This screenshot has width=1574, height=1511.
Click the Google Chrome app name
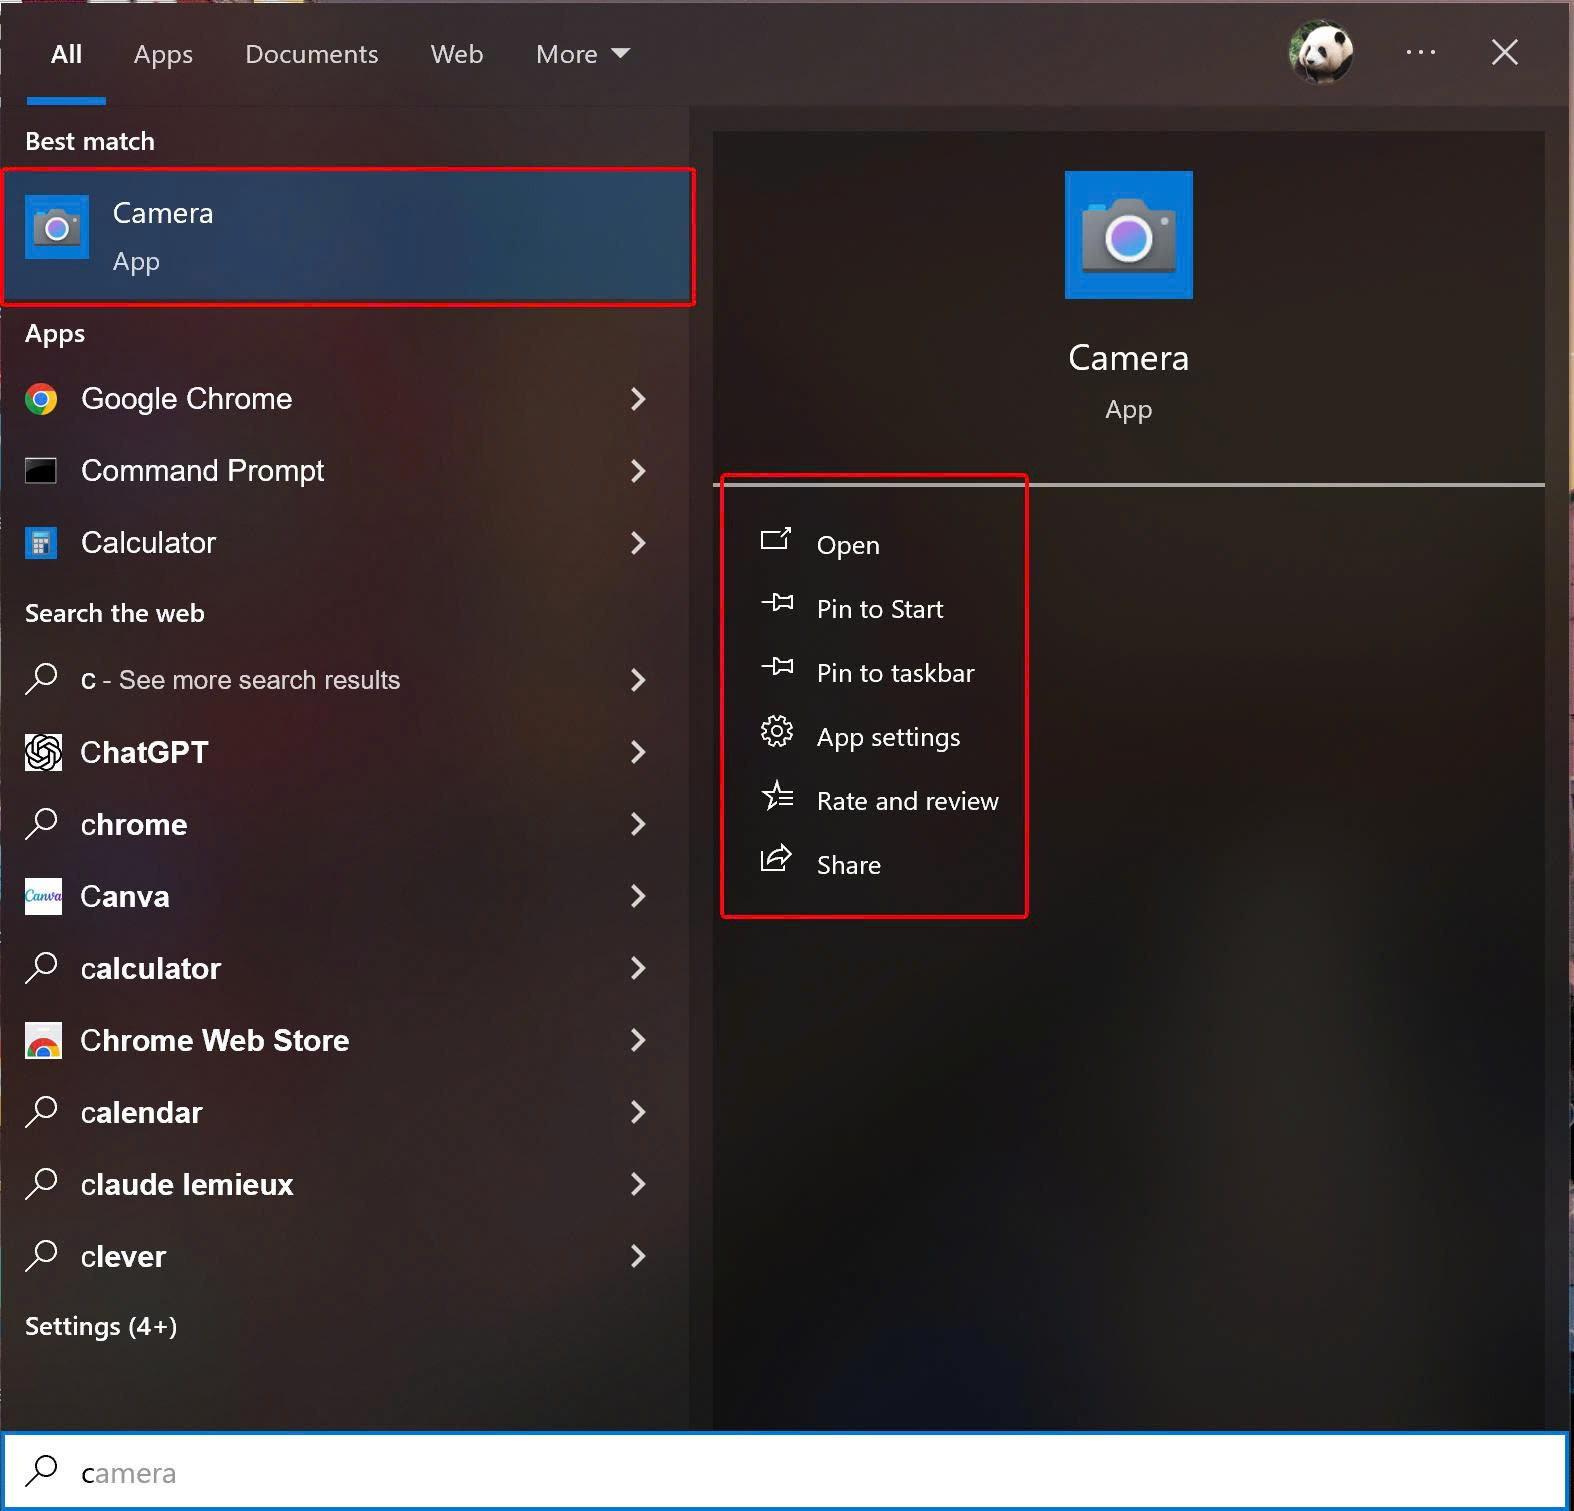pyautogui.click(x=186, y=399)
